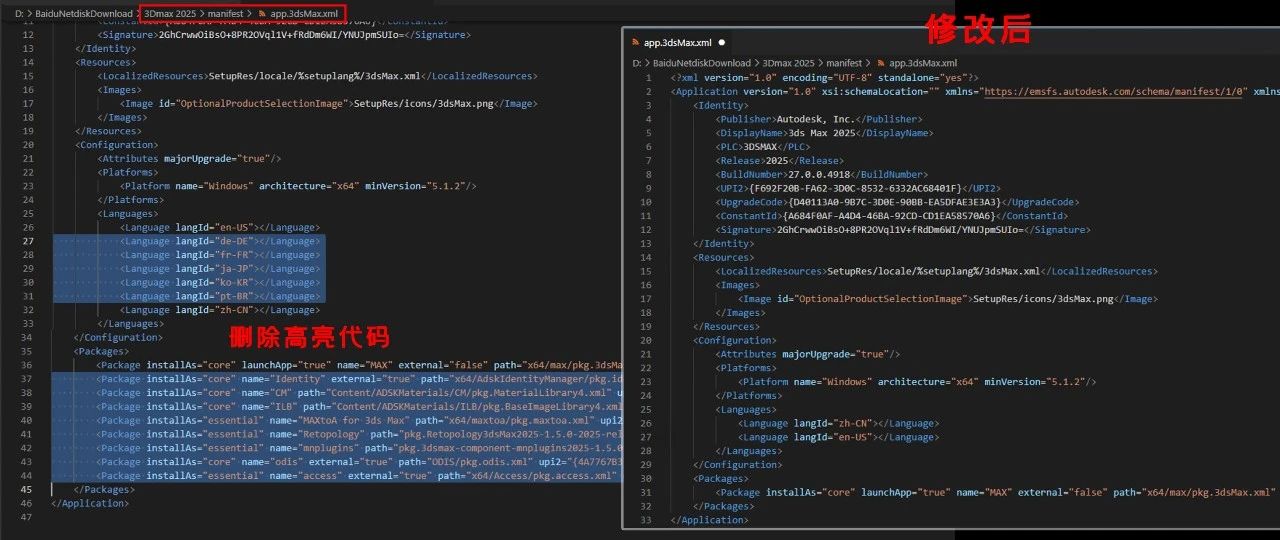
Task: Open the 3Dmax 2025 breadcrumb in the right editor
Action: tap(789, 63)
